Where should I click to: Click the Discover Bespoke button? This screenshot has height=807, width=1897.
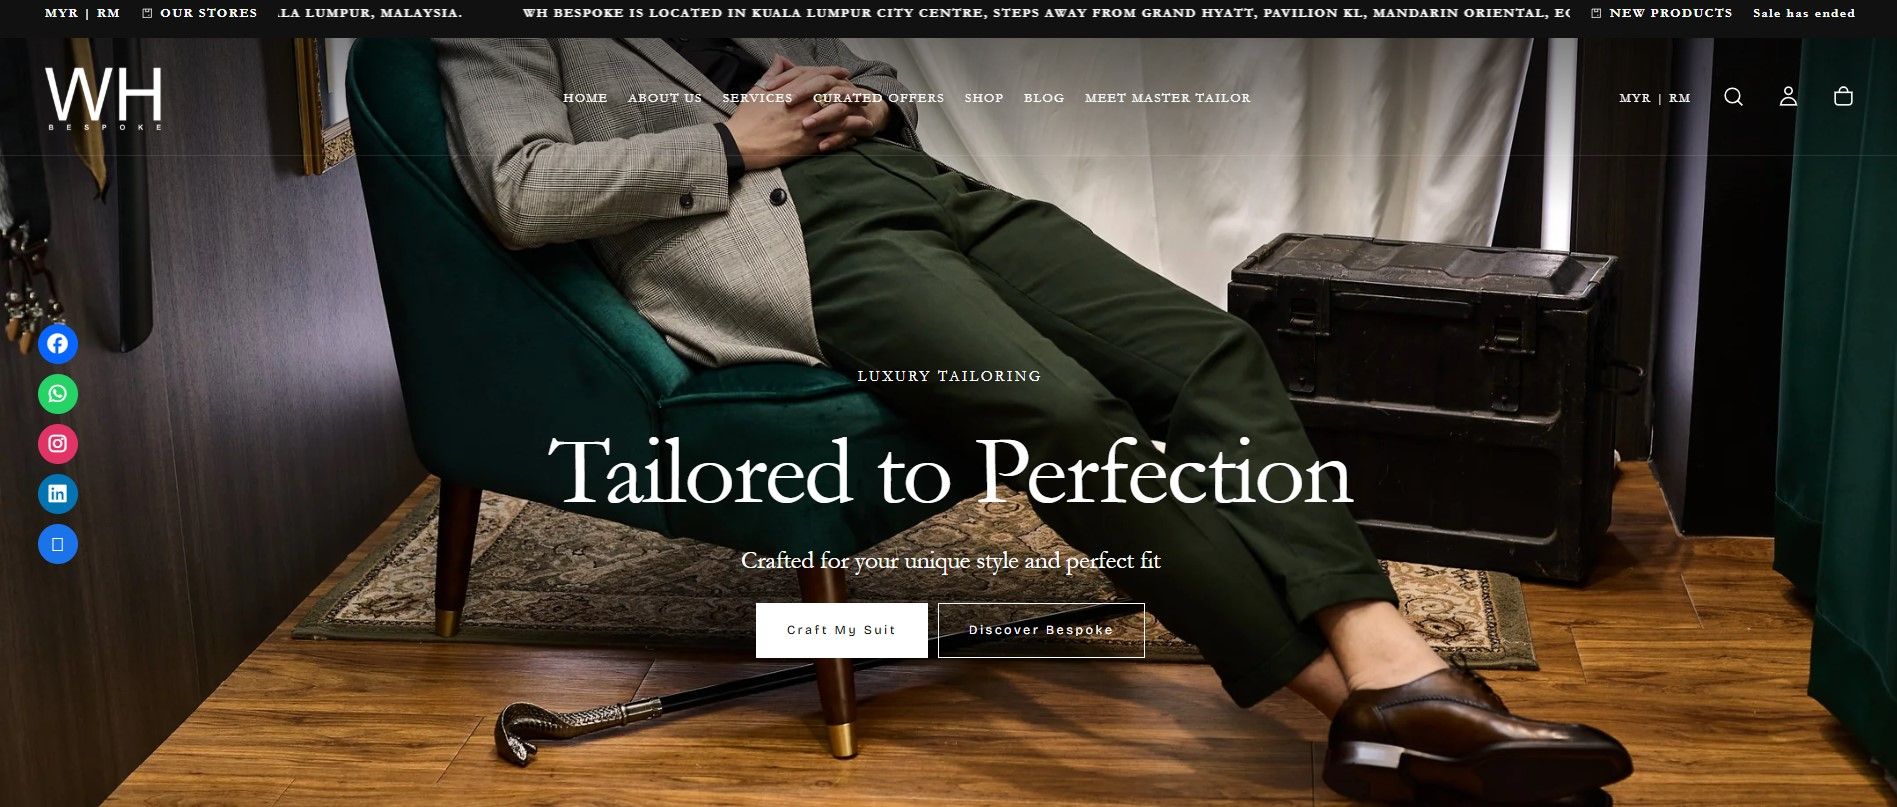[1041, 630]
